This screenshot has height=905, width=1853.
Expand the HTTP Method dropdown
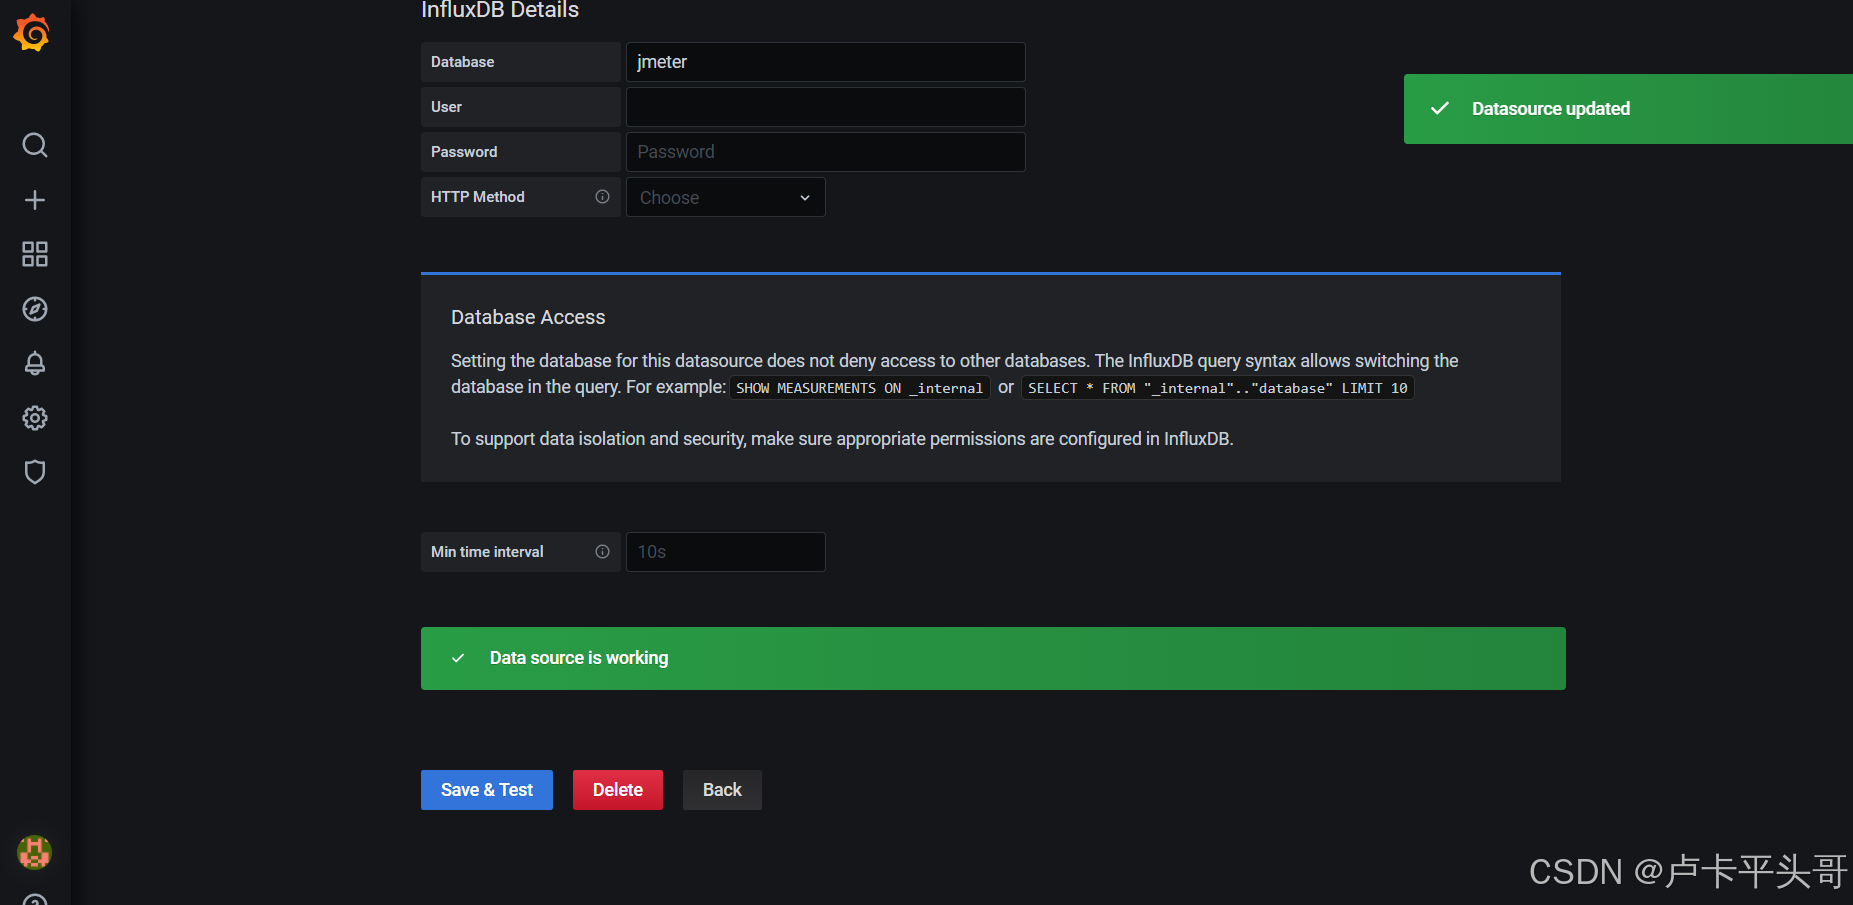pyautogui.click(x=726, y=197)
